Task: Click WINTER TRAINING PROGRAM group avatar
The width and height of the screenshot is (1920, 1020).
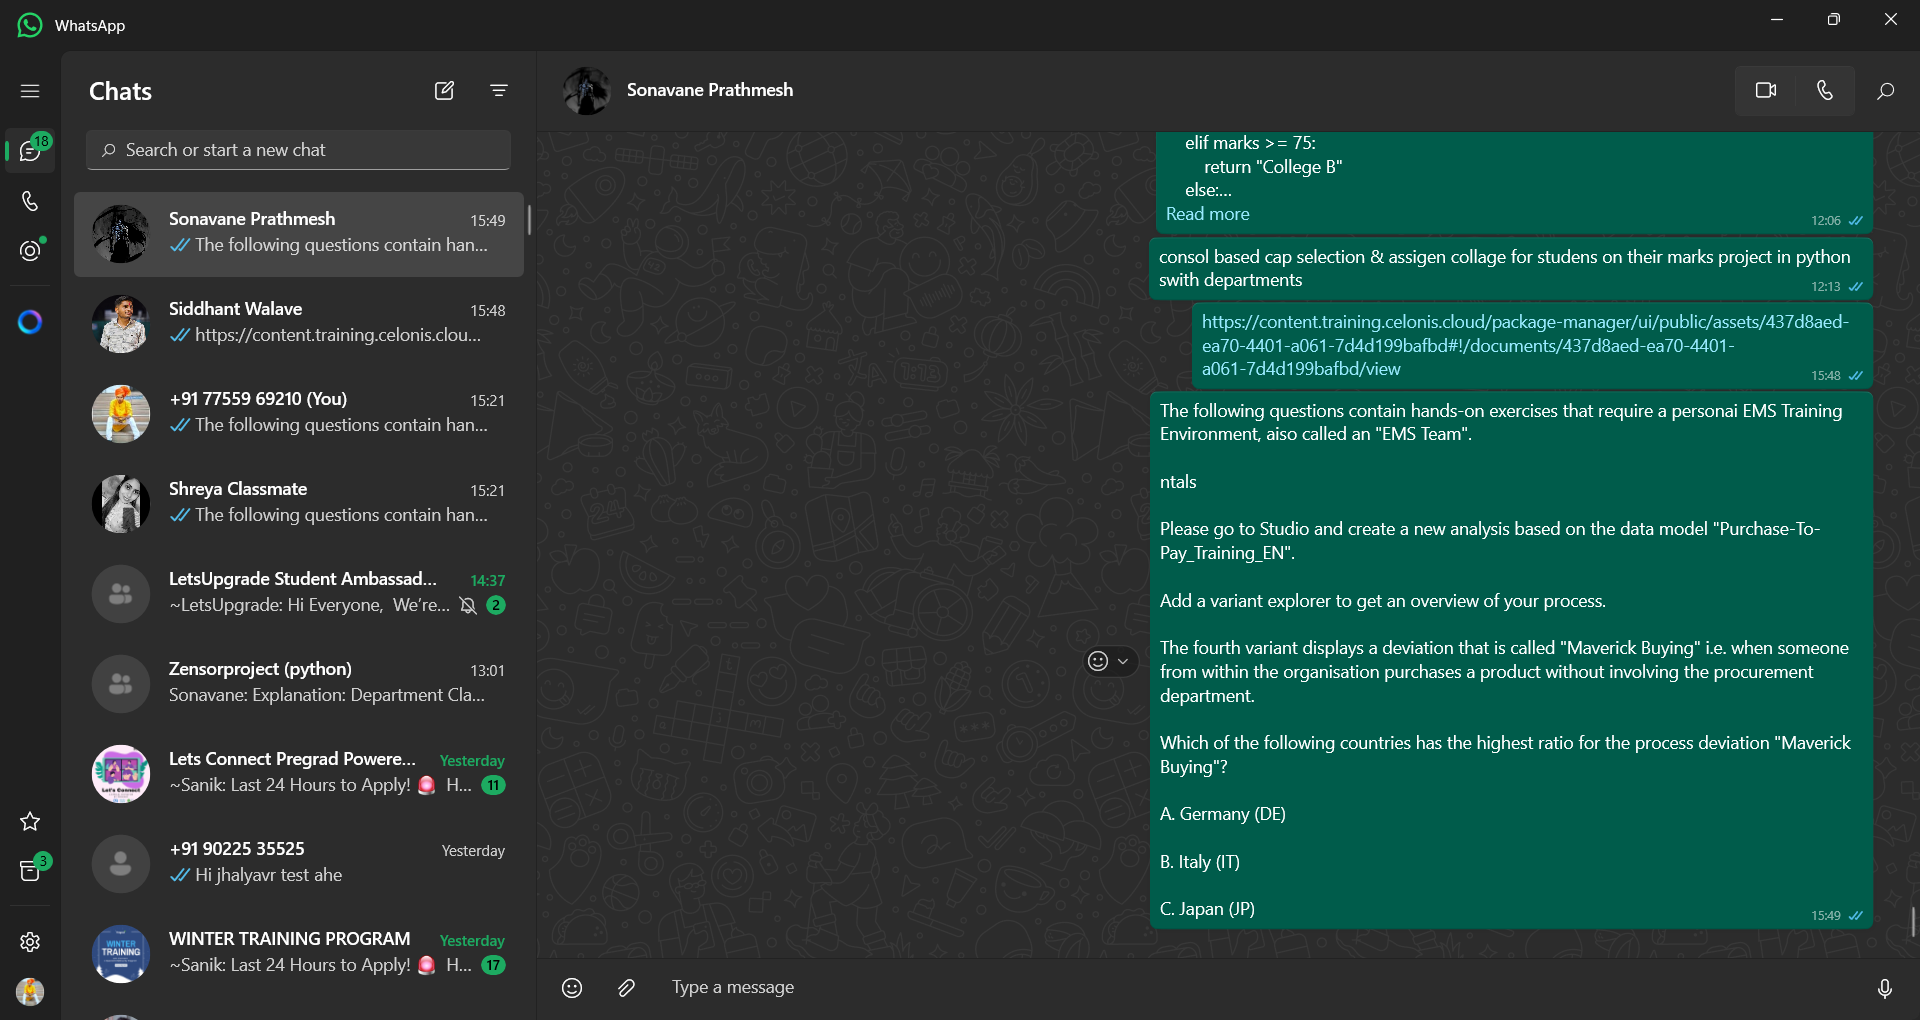Action: tap(121, 954)
